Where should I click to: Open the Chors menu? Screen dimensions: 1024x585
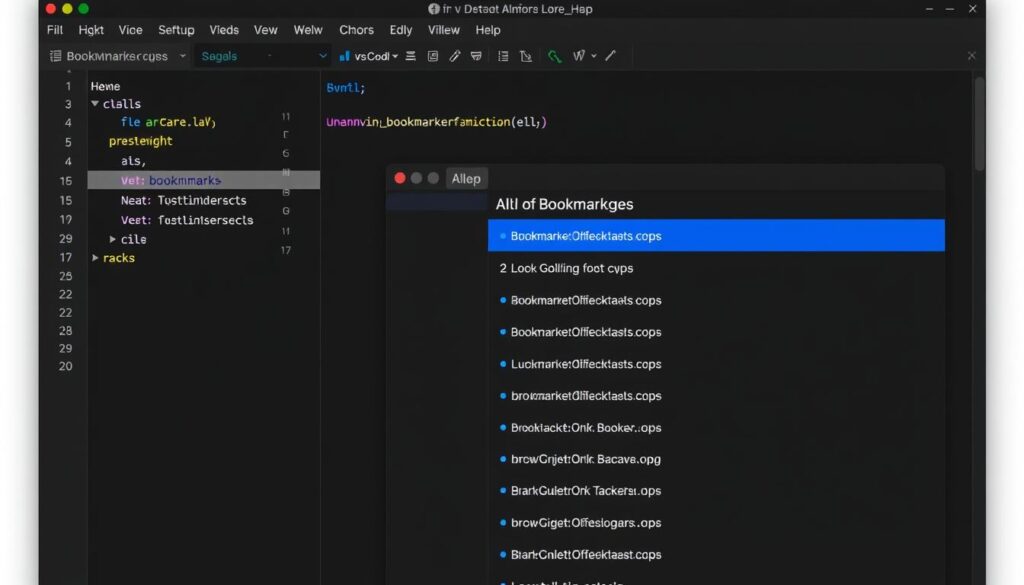click(x=357, y=30)
